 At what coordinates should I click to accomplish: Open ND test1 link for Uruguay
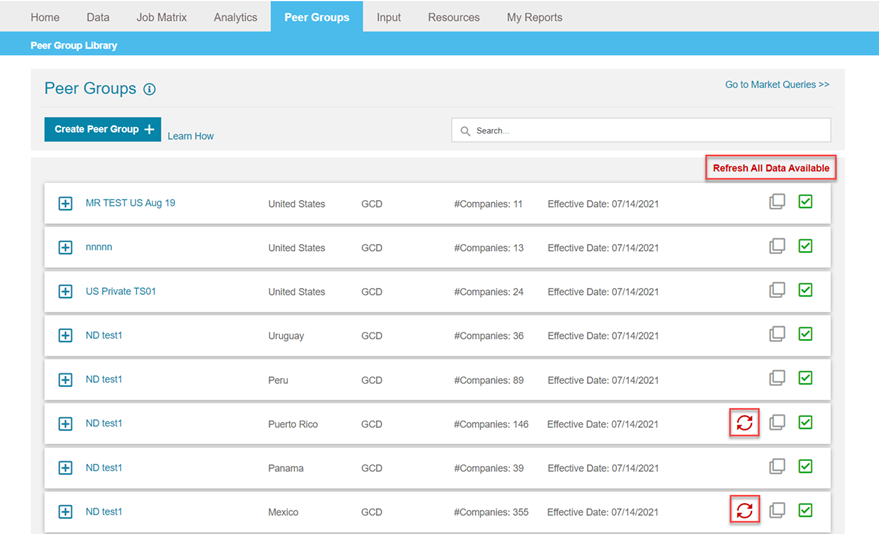click(104, 335)
